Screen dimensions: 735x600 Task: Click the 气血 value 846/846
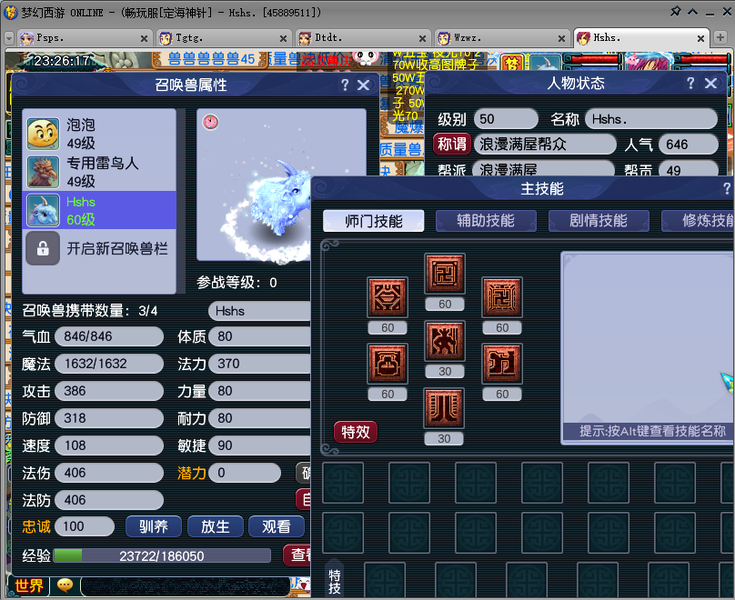click(x=109, y=336)
